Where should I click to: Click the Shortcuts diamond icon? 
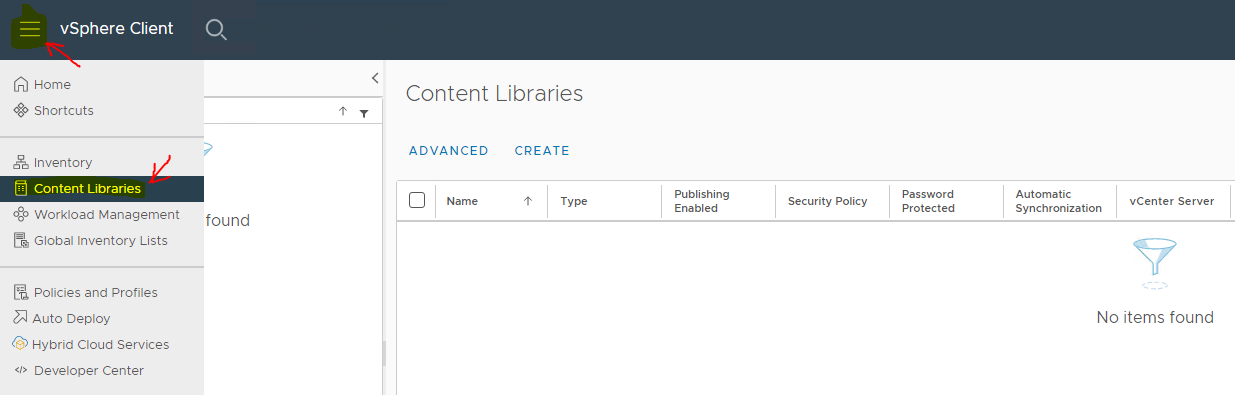pyautogui.click(x=21, y=110)
